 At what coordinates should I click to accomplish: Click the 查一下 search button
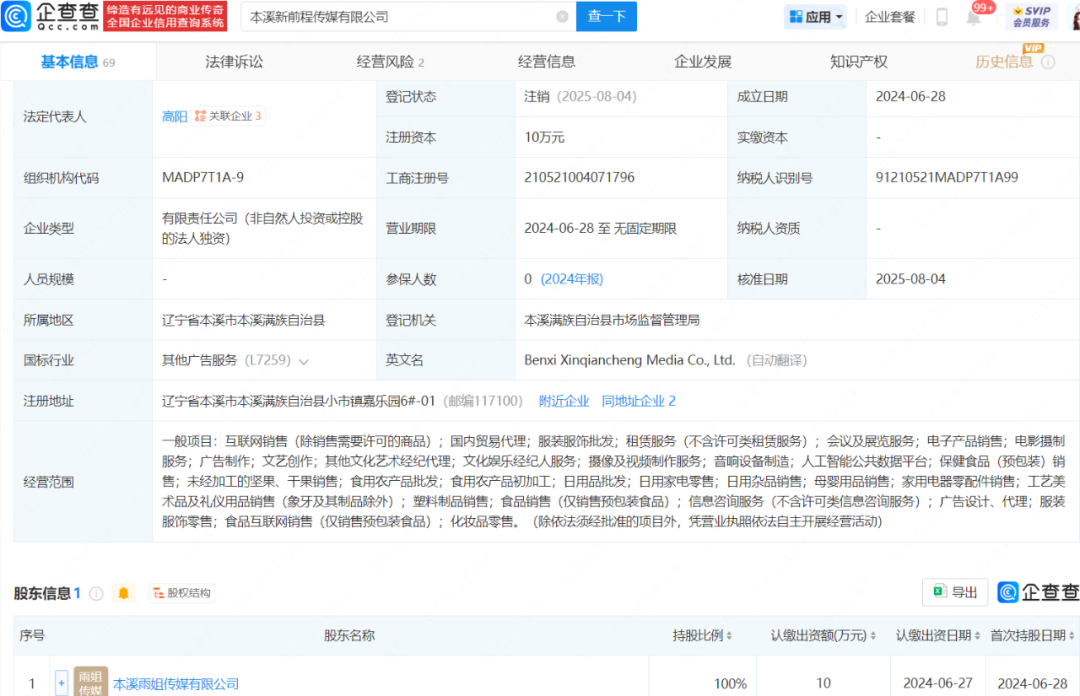[606, 17]
